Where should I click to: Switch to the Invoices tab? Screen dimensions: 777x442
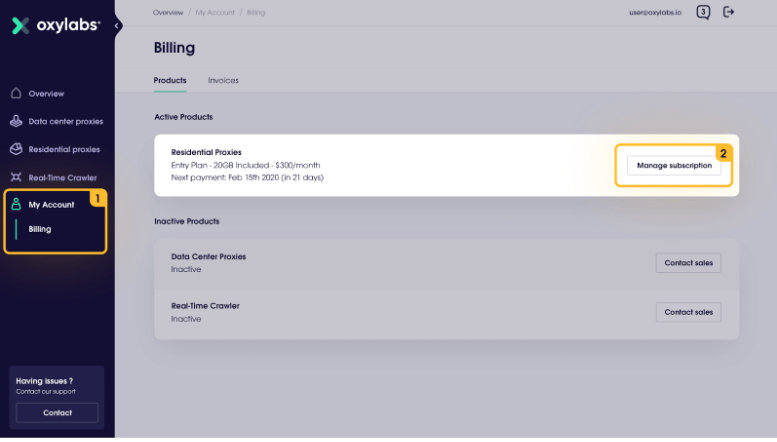[x=223, y=80]
